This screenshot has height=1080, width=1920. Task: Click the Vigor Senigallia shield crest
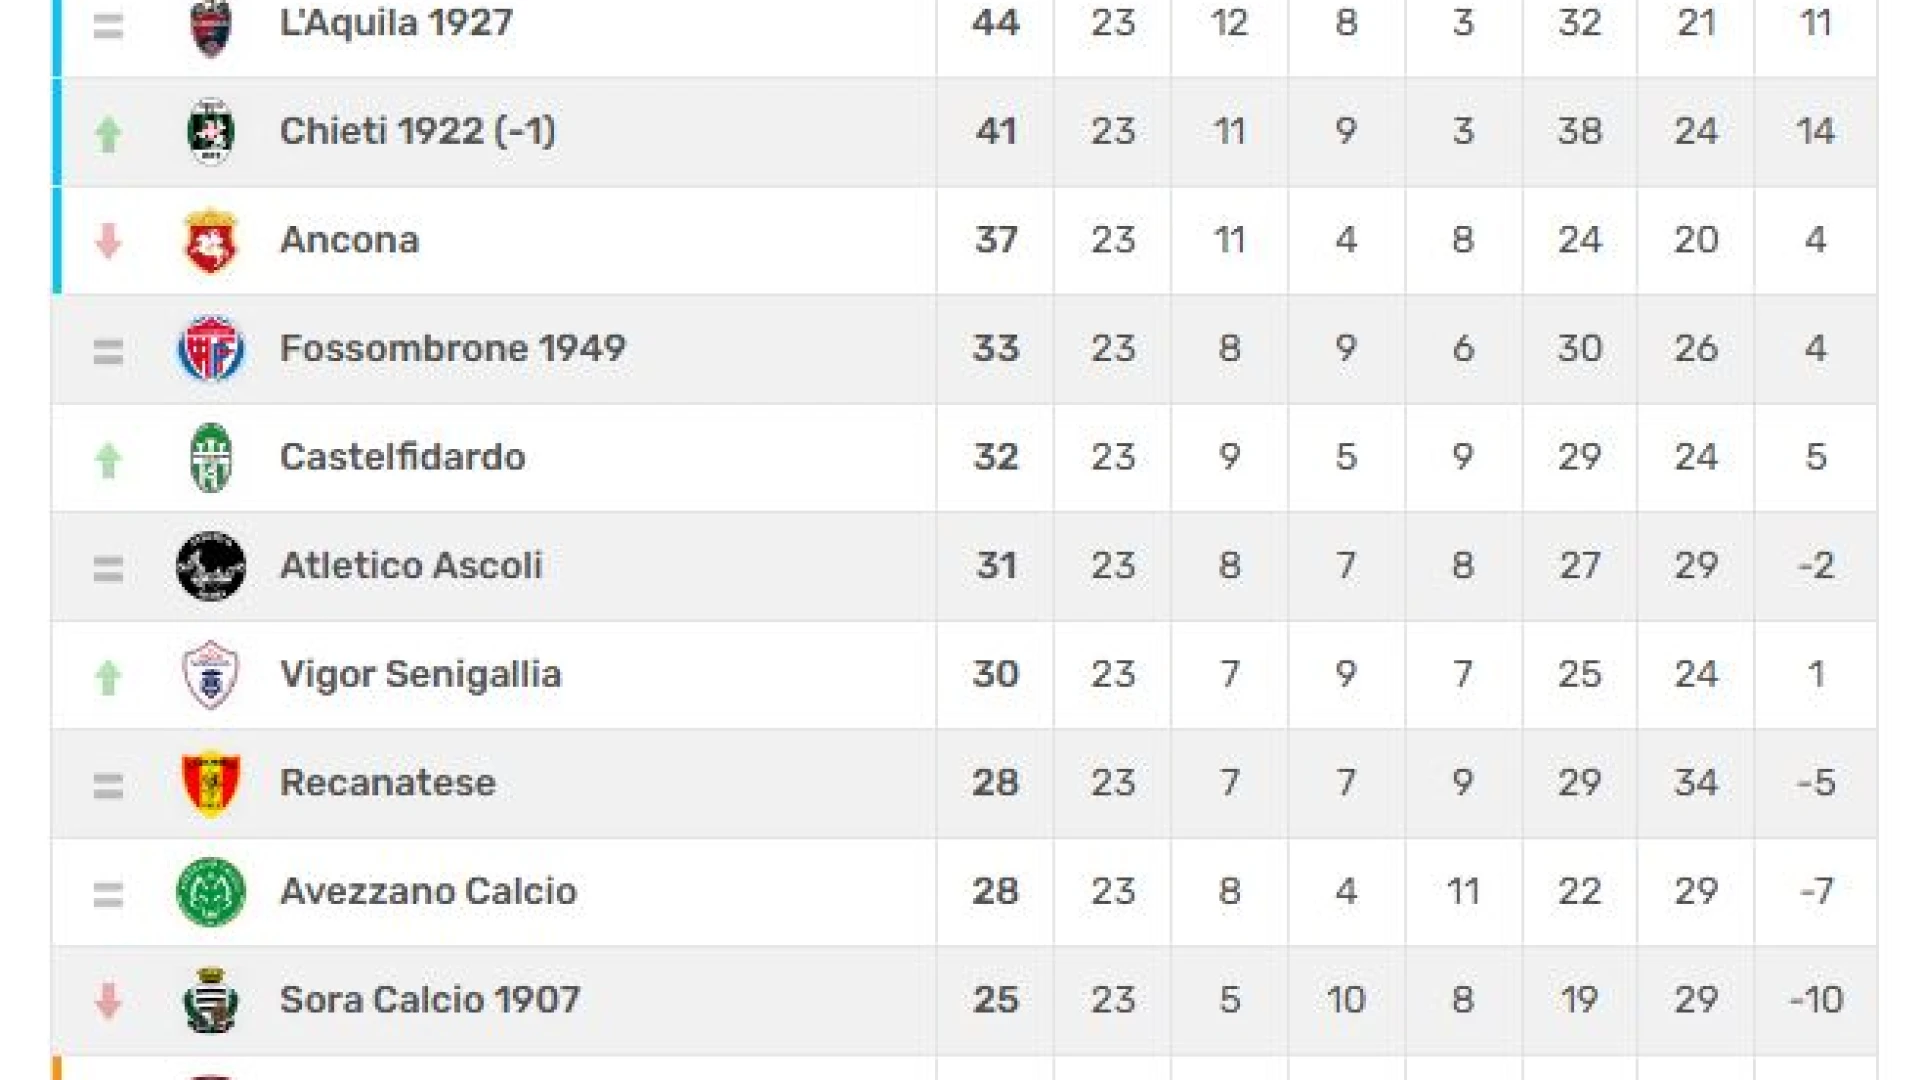[x=210, y=675]
